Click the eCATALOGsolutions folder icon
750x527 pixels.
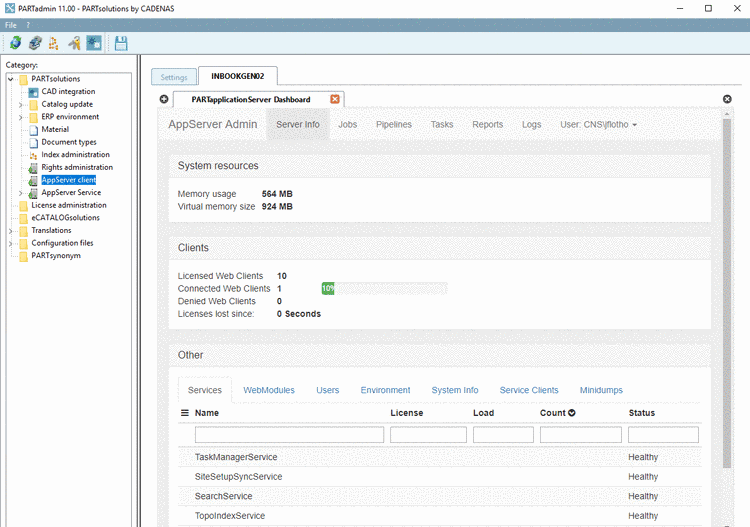pos(23,218)
